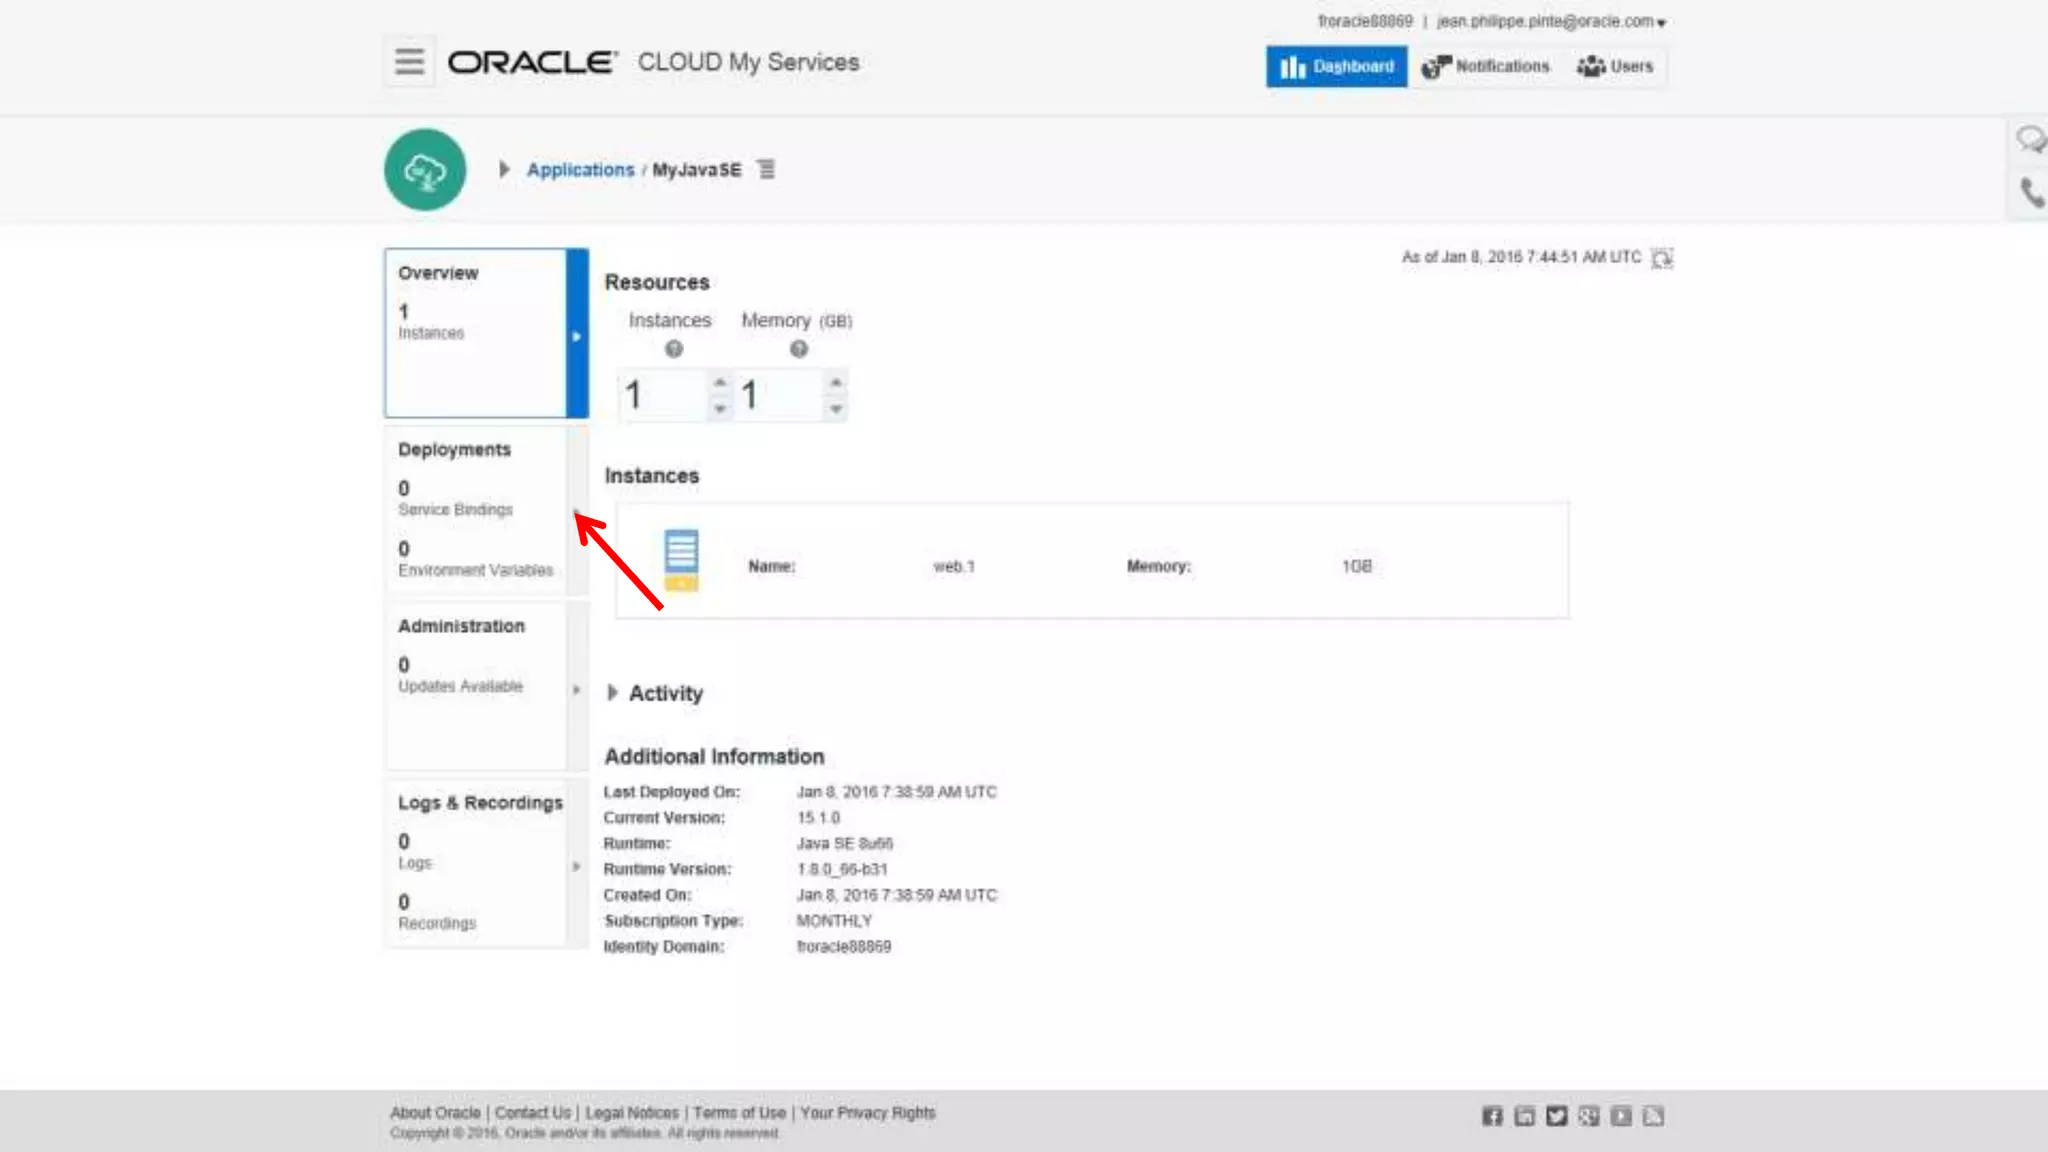Open the Dashboard view
This screenshot has width=2048, height=1152.
(x=1336, y=66)
